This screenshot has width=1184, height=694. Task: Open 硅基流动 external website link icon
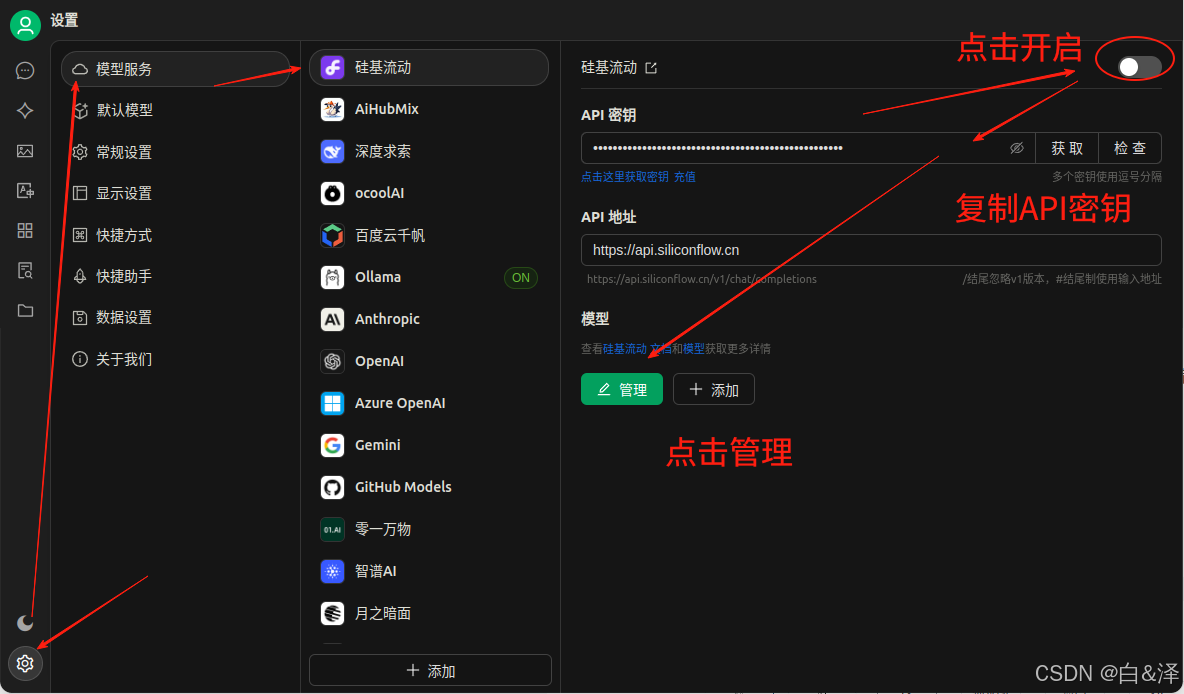[x=651, y=68]
